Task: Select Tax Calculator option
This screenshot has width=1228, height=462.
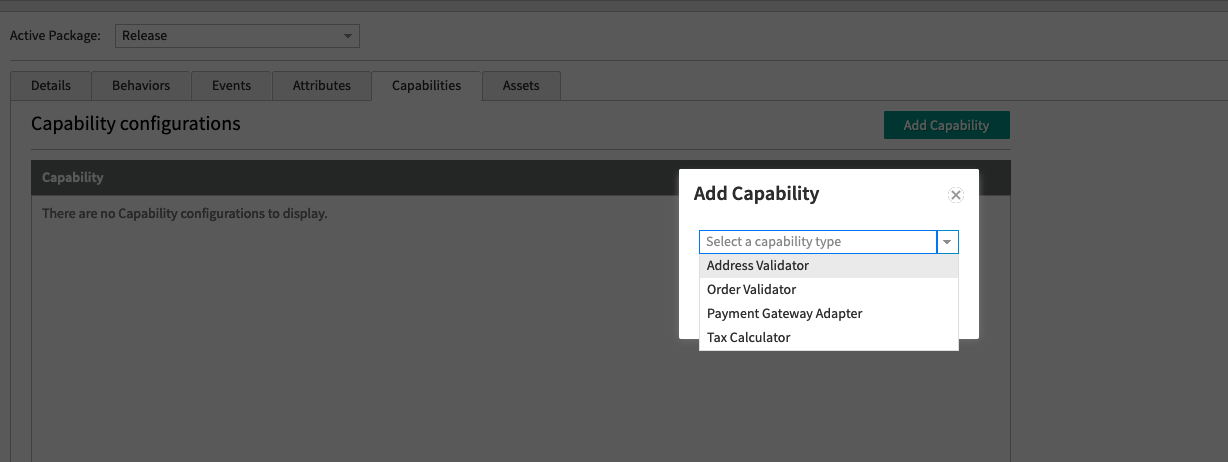Action: click(828, 338)
